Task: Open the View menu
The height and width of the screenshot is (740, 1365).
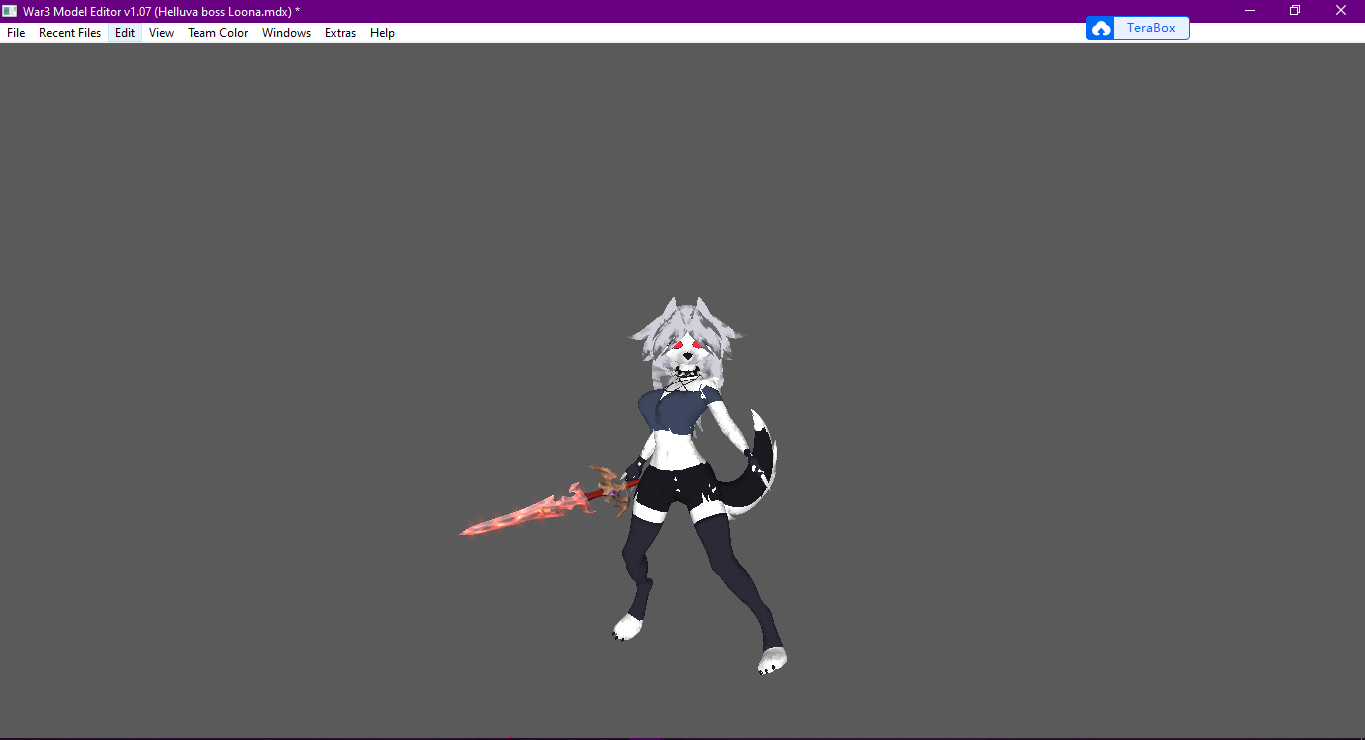Action: [x=161, y=33]
